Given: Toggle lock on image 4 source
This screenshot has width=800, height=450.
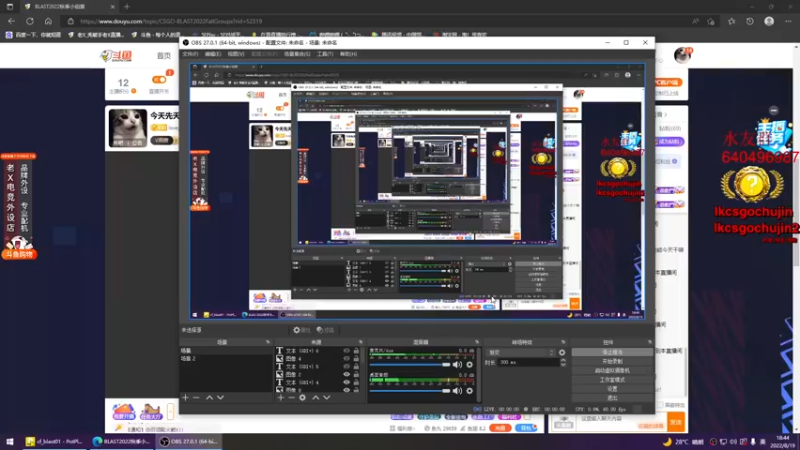Looking at the screenshot, I should (356, 359).
